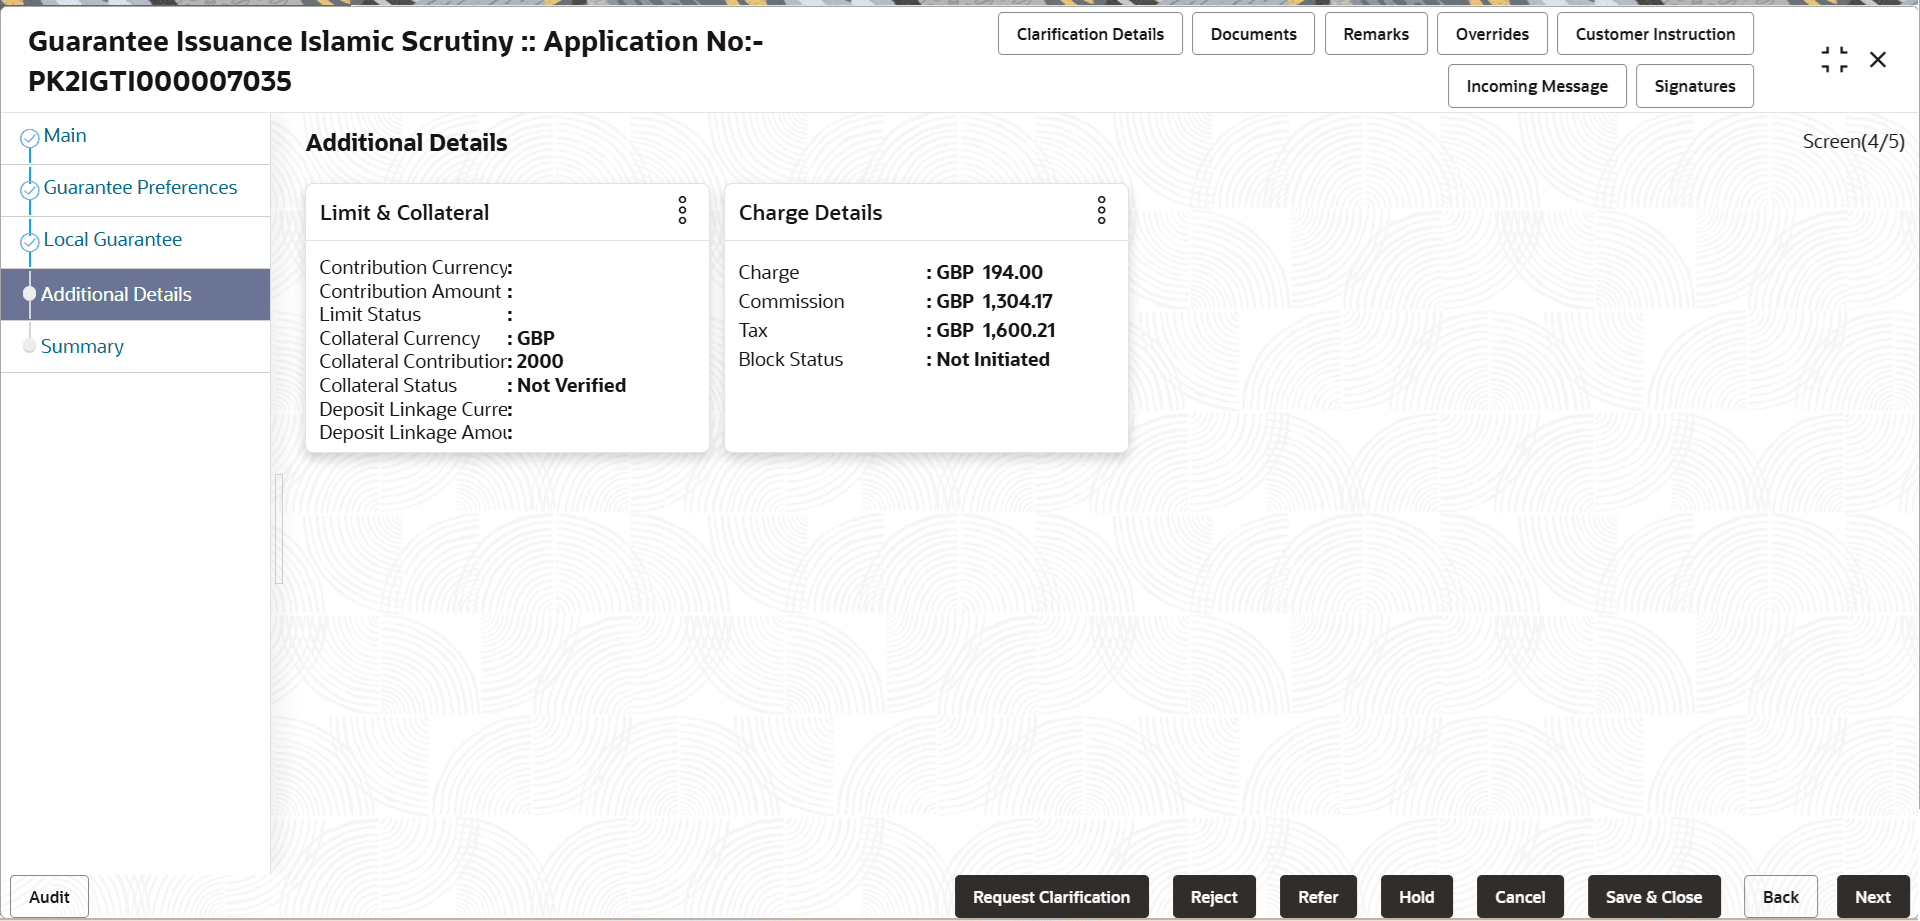This screenshot has height=921, width=1920.
Task: Open Charge Details card options menu
Action: pos(1101,211)
